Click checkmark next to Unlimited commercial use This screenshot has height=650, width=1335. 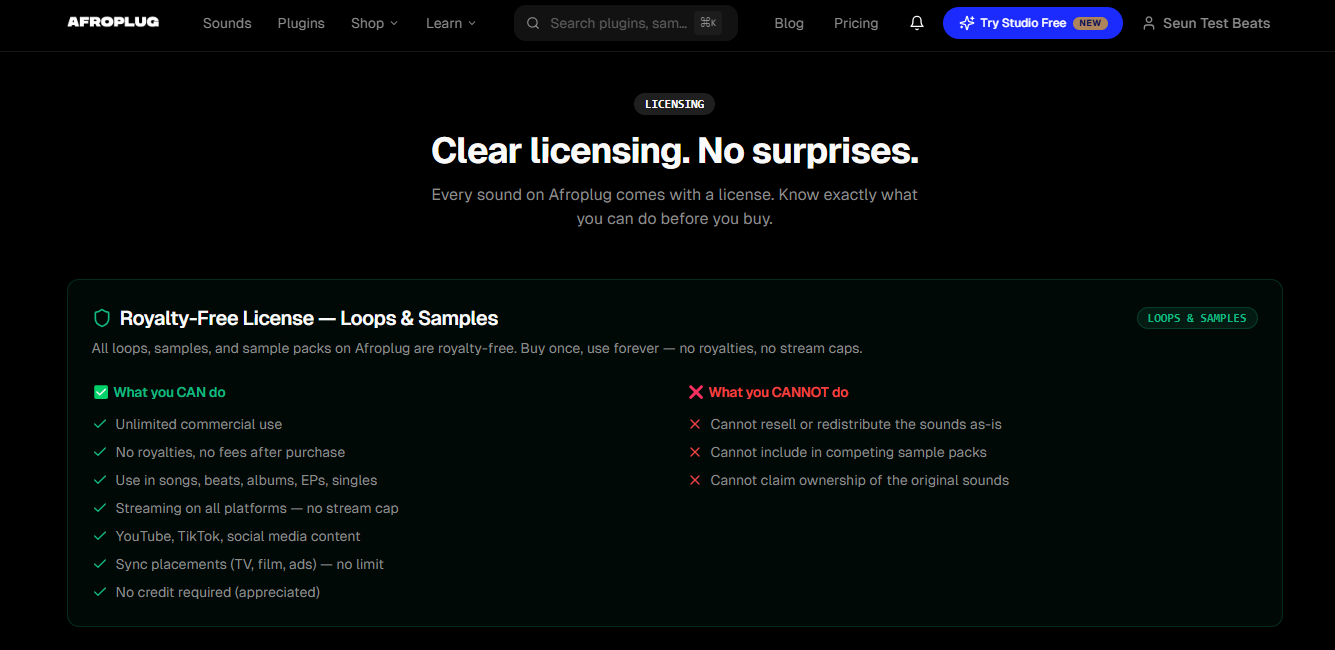pos(100,424)
